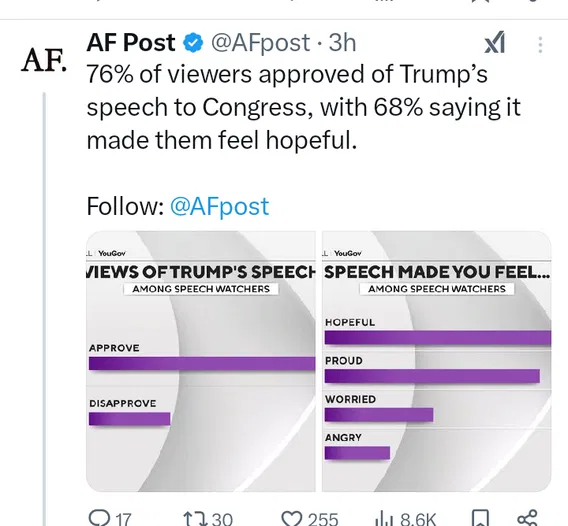
Task: Share the tweet via share icon
Action: tap(527, 518)
